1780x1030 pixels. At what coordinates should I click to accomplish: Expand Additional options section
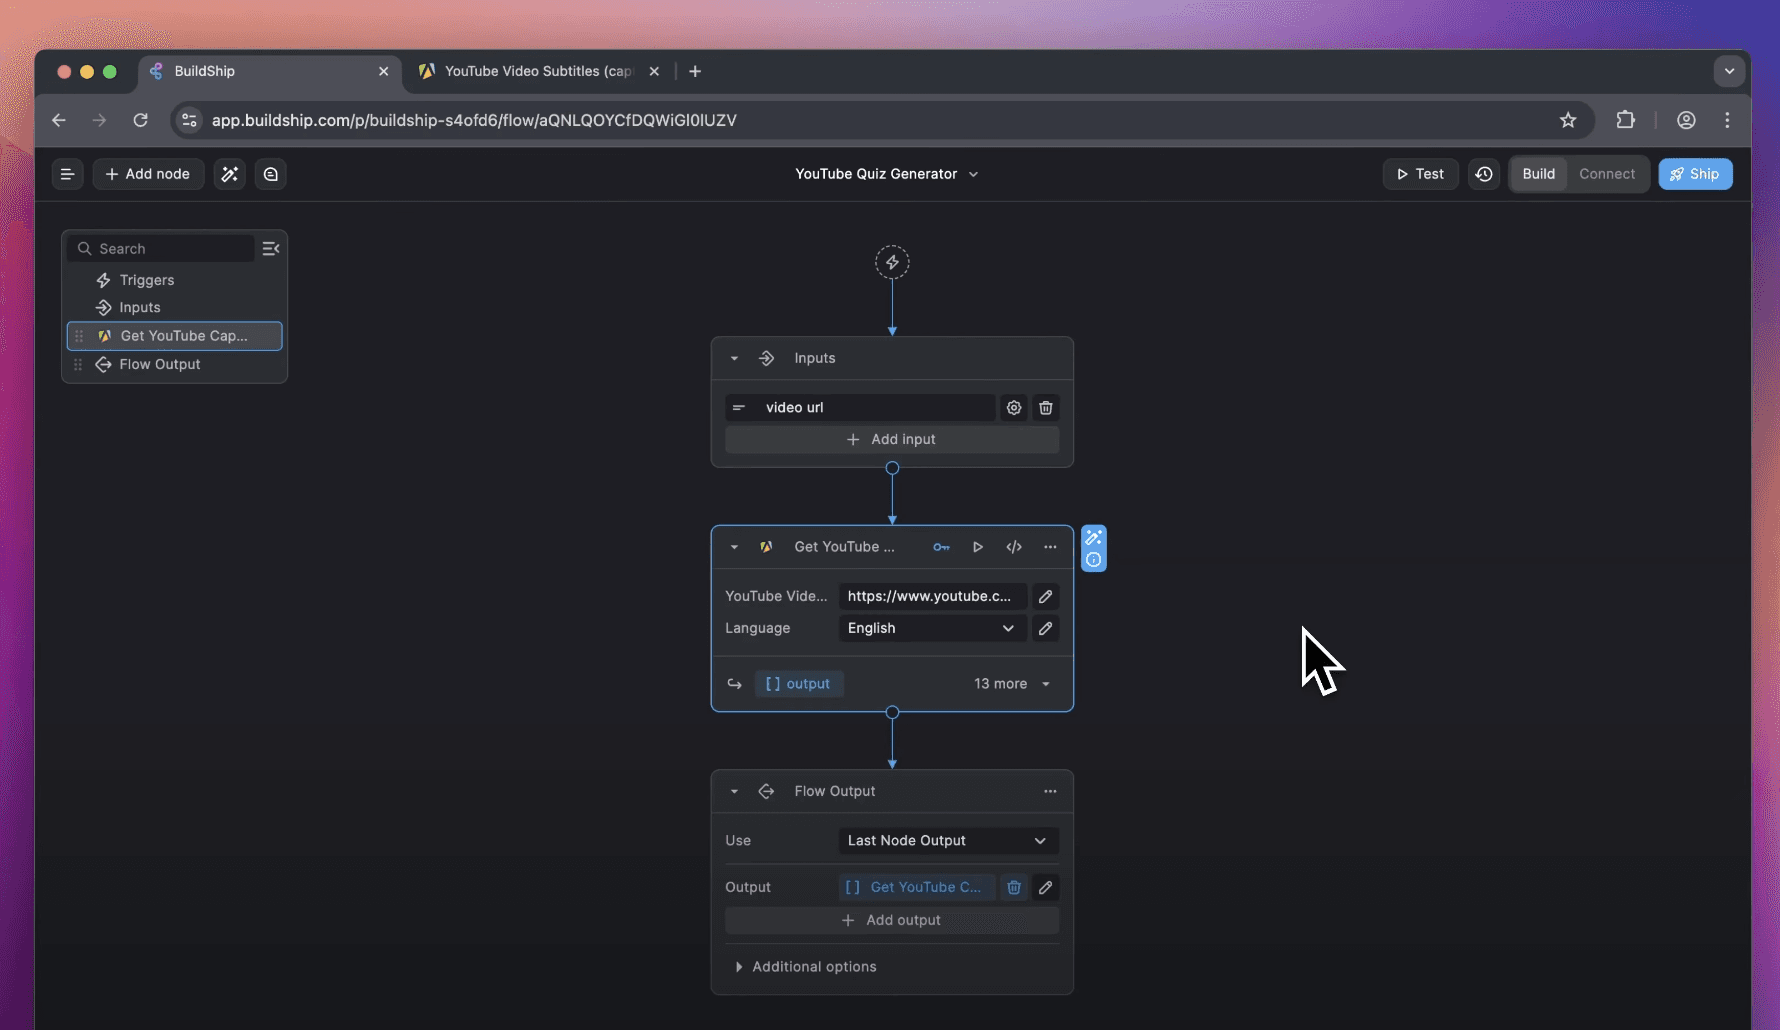(x=806, y=967)
